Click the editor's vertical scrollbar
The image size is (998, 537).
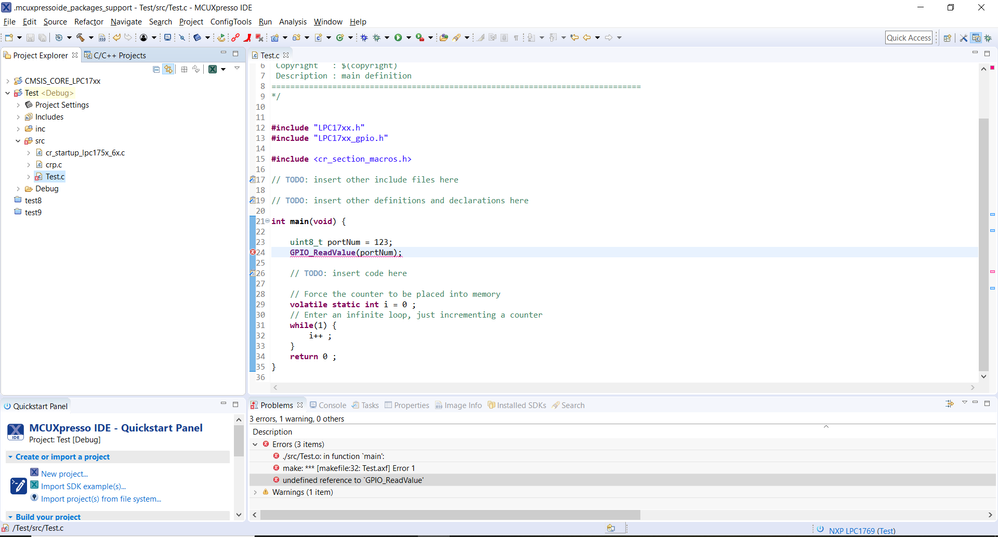pyautogui.click(x=984, y=244)
